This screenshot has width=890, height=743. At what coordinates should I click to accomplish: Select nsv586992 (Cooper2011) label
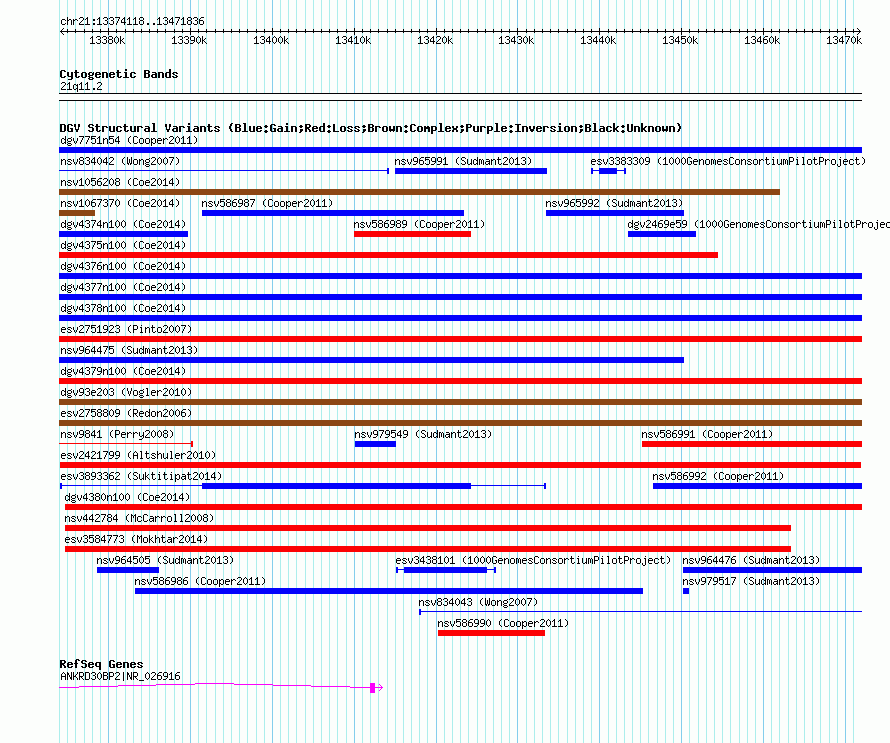click(x=718, y=476)
